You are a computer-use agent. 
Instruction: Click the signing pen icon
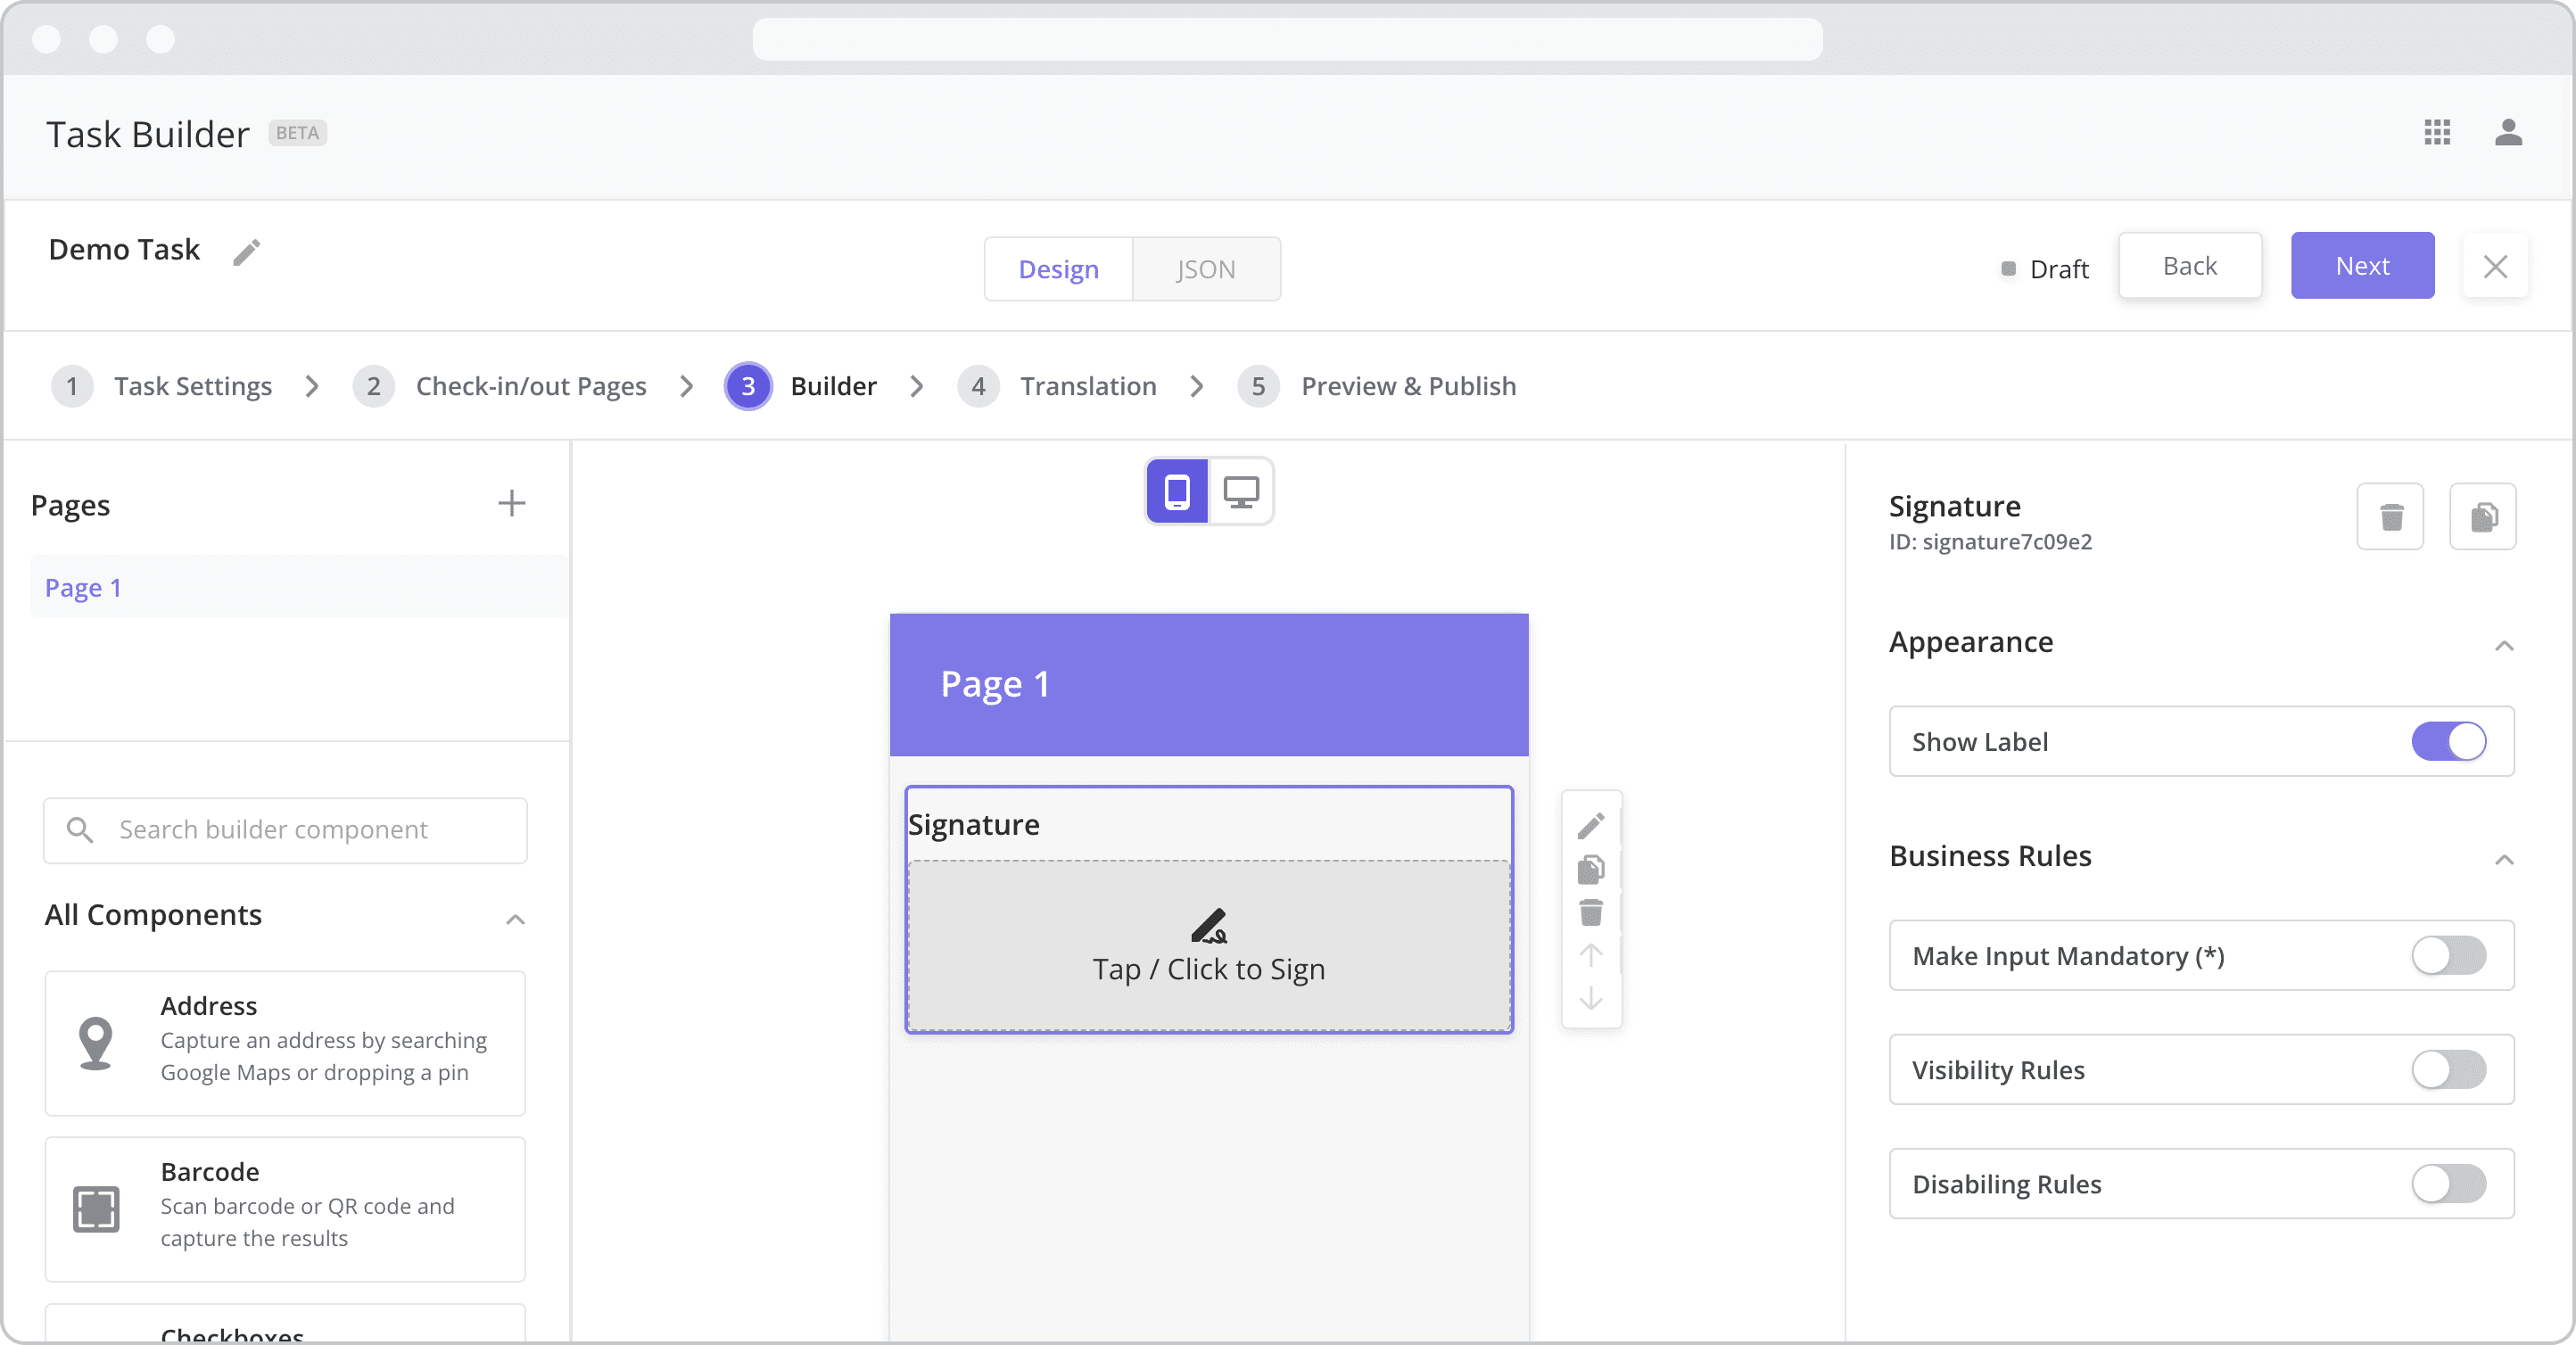click(1209, 926)
